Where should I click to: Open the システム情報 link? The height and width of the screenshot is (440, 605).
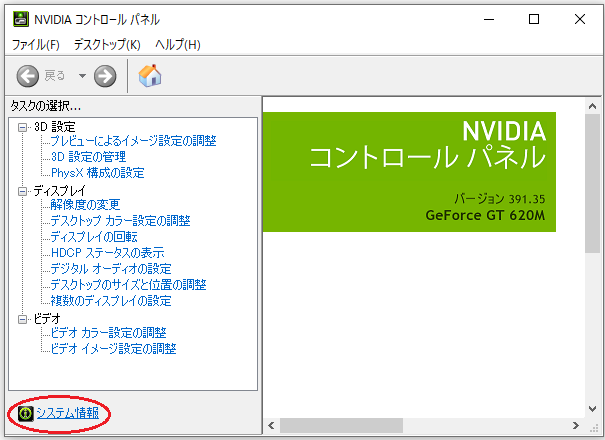(68, 413)
